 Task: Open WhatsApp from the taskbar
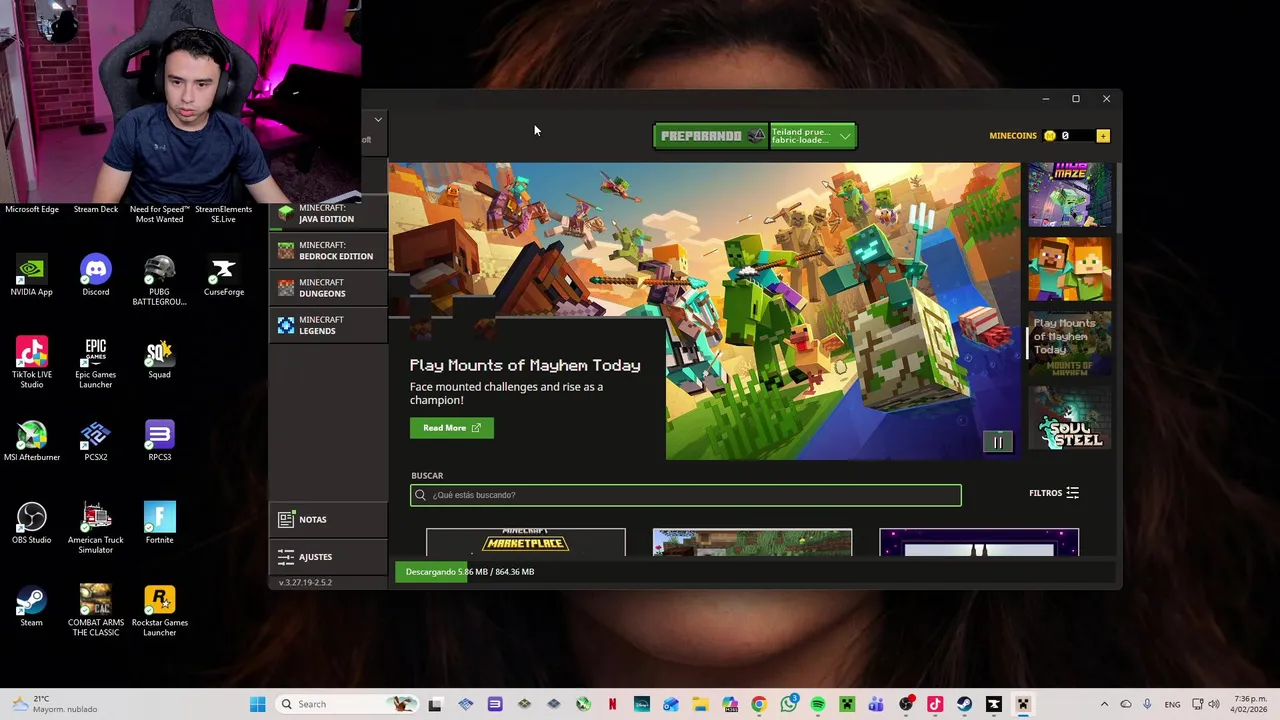point(789,704)
